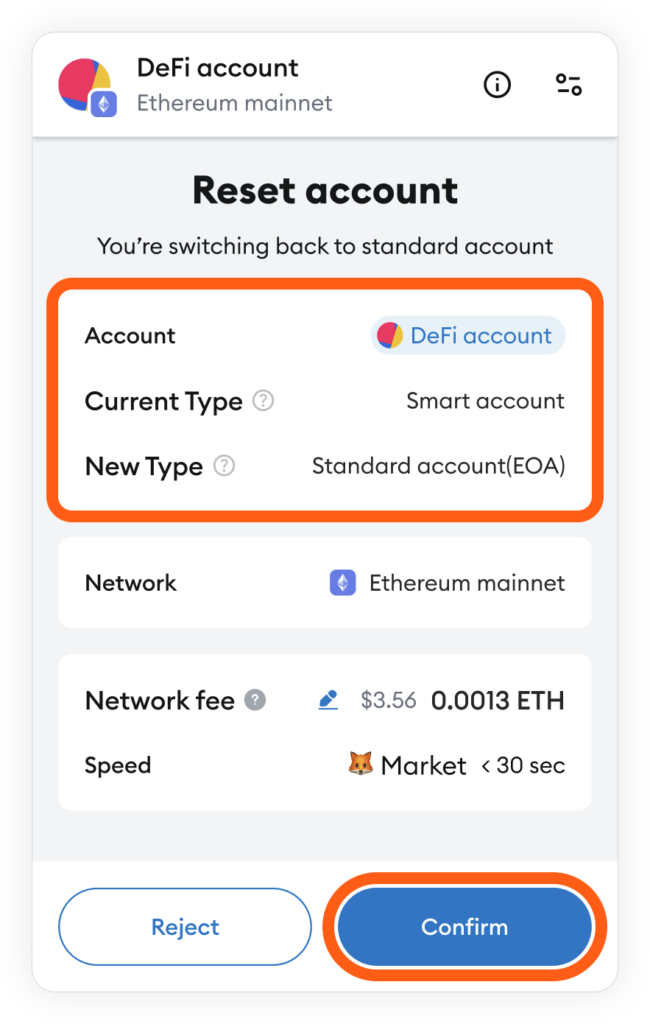
Task: Click the New Type help question mark
Action: click(x=224, y=466)
